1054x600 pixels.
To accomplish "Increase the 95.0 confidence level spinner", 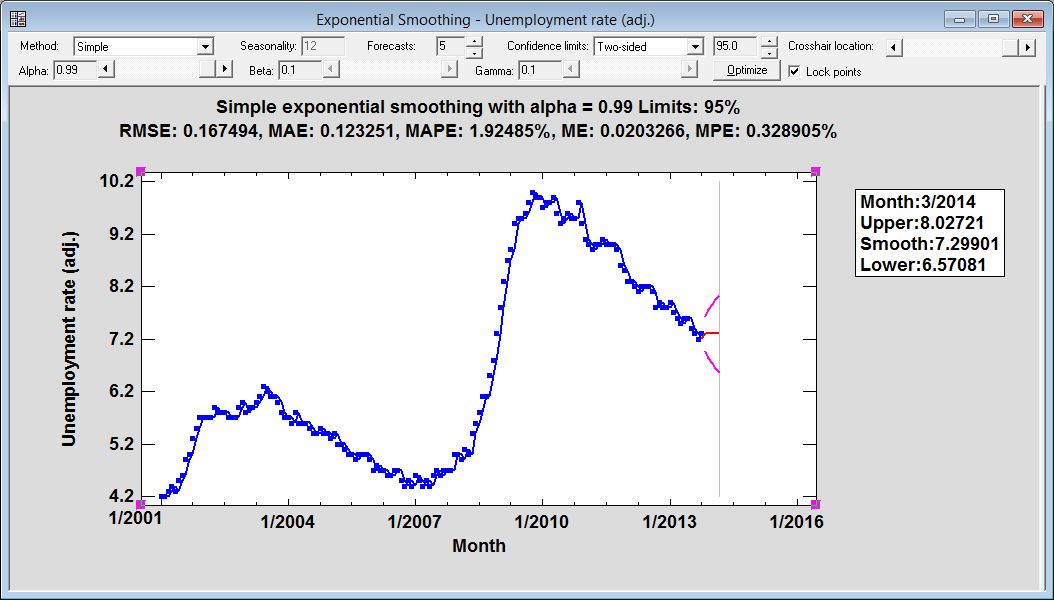I will [x=768, y=42].
